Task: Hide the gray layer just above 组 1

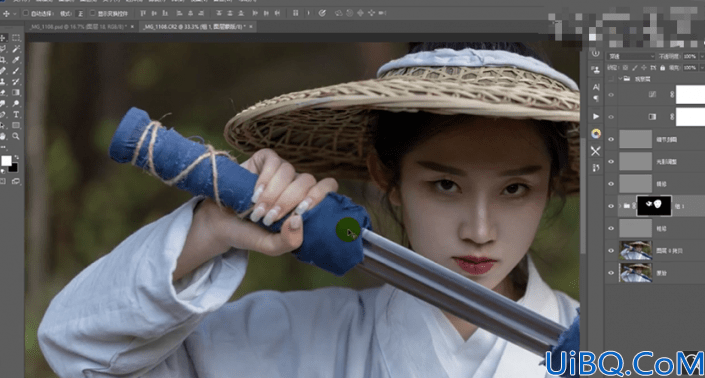Action: pos(611,184)
